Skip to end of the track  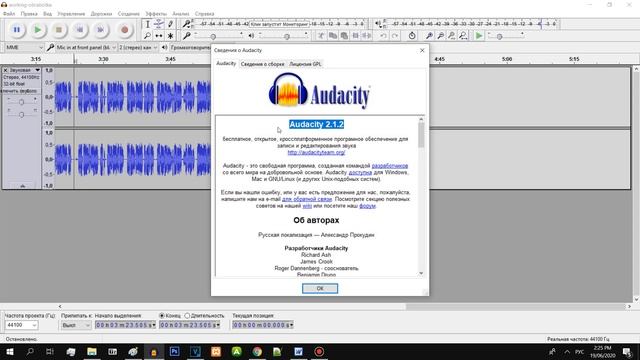pos(101,30)
